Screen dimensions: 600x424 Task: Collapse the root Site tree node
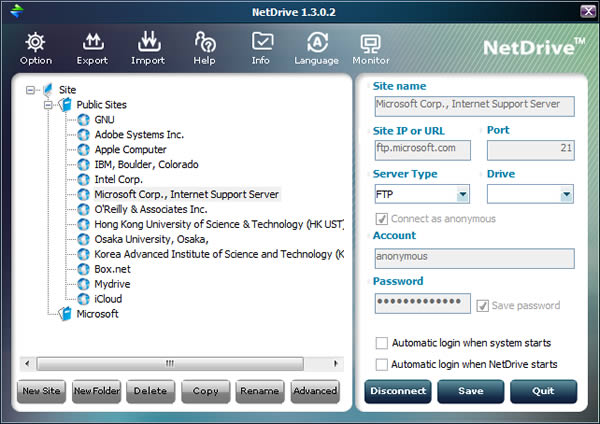[x=31, y=90]
